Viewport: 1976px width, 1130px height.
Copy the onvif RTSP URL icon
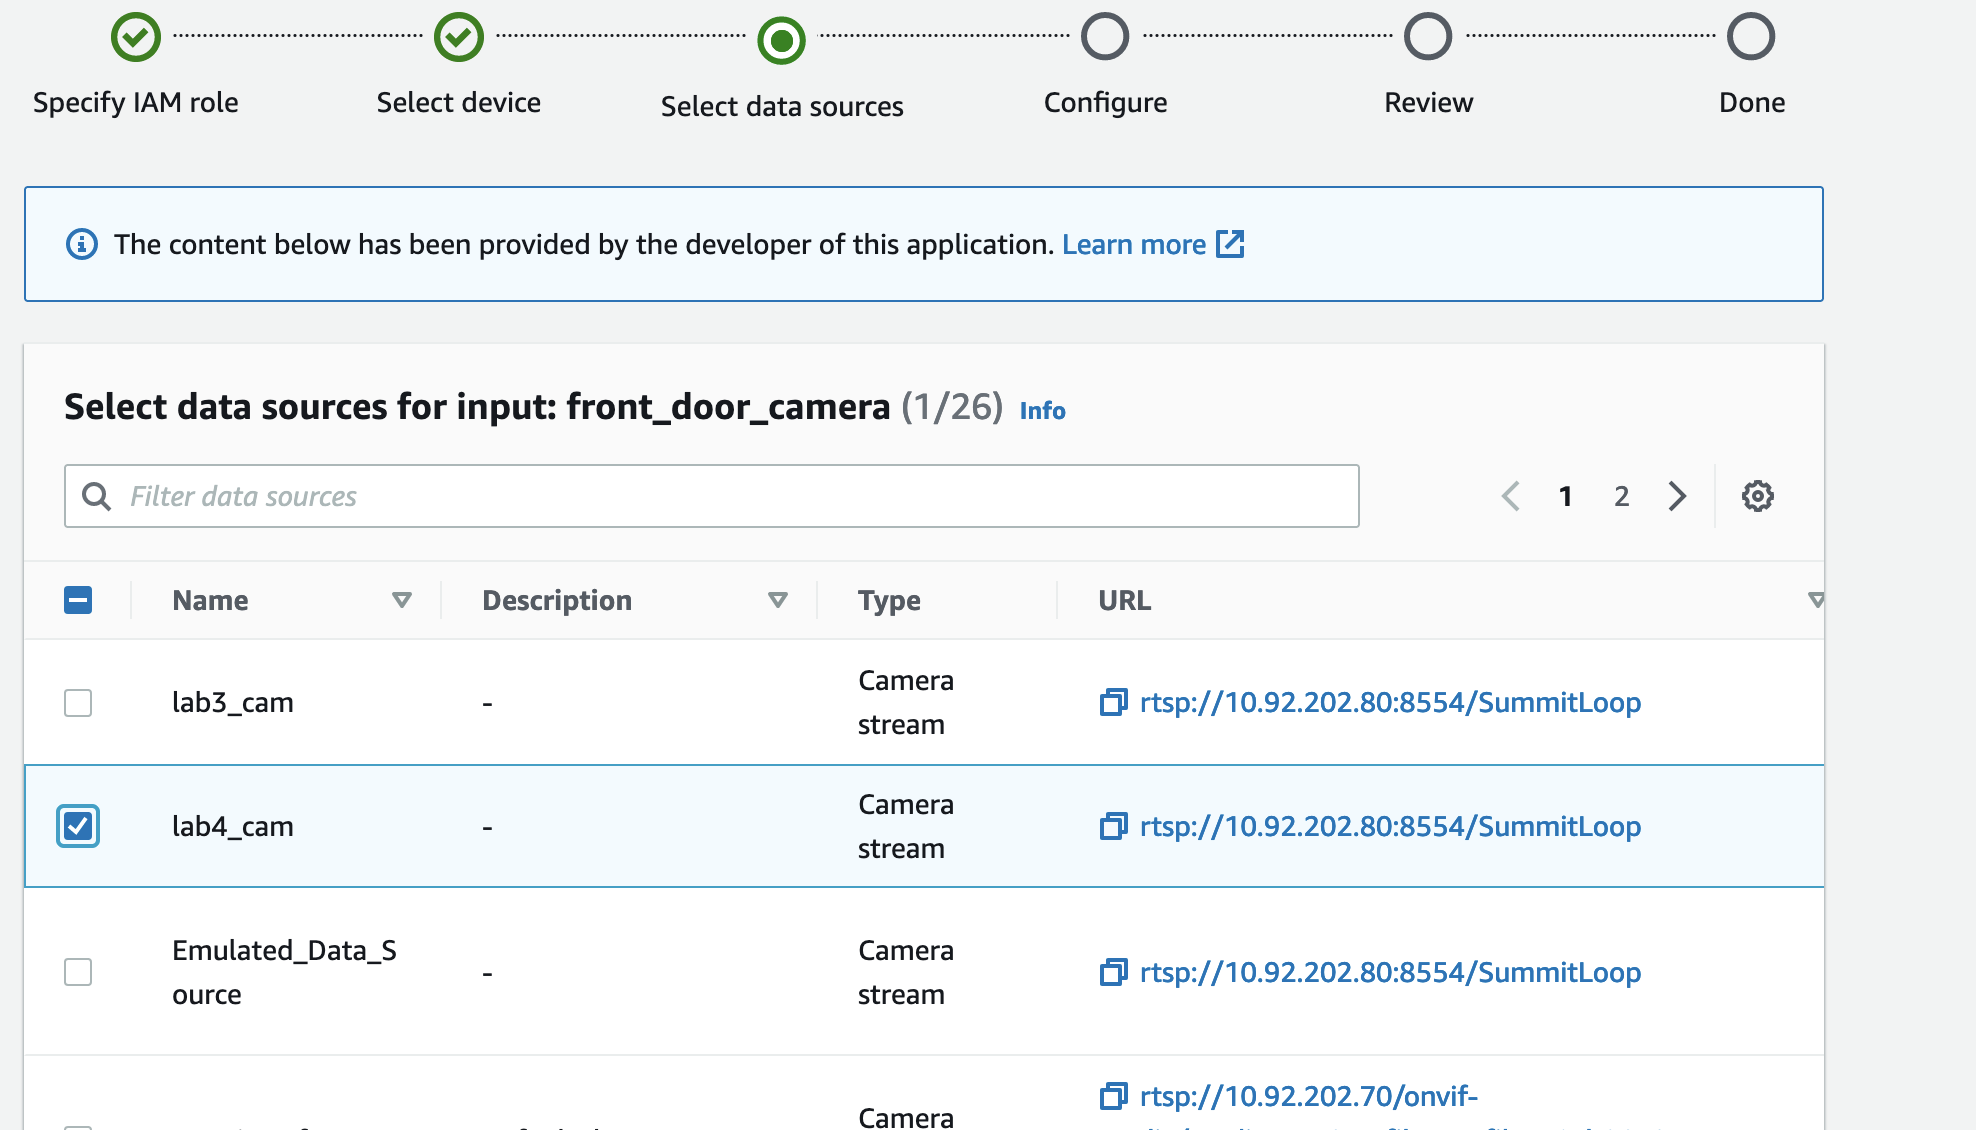click(x=1113, y=1096)
